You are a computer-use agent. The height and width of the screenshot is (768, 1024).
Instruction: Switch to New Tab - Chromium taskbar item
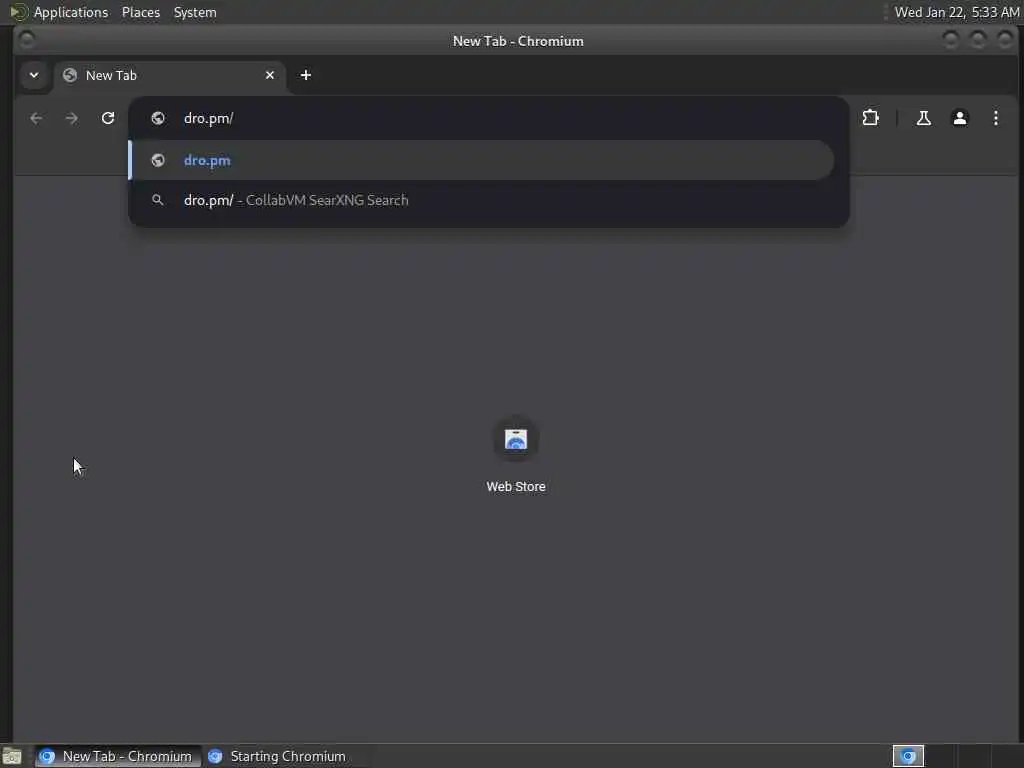[x=118, y=756]
